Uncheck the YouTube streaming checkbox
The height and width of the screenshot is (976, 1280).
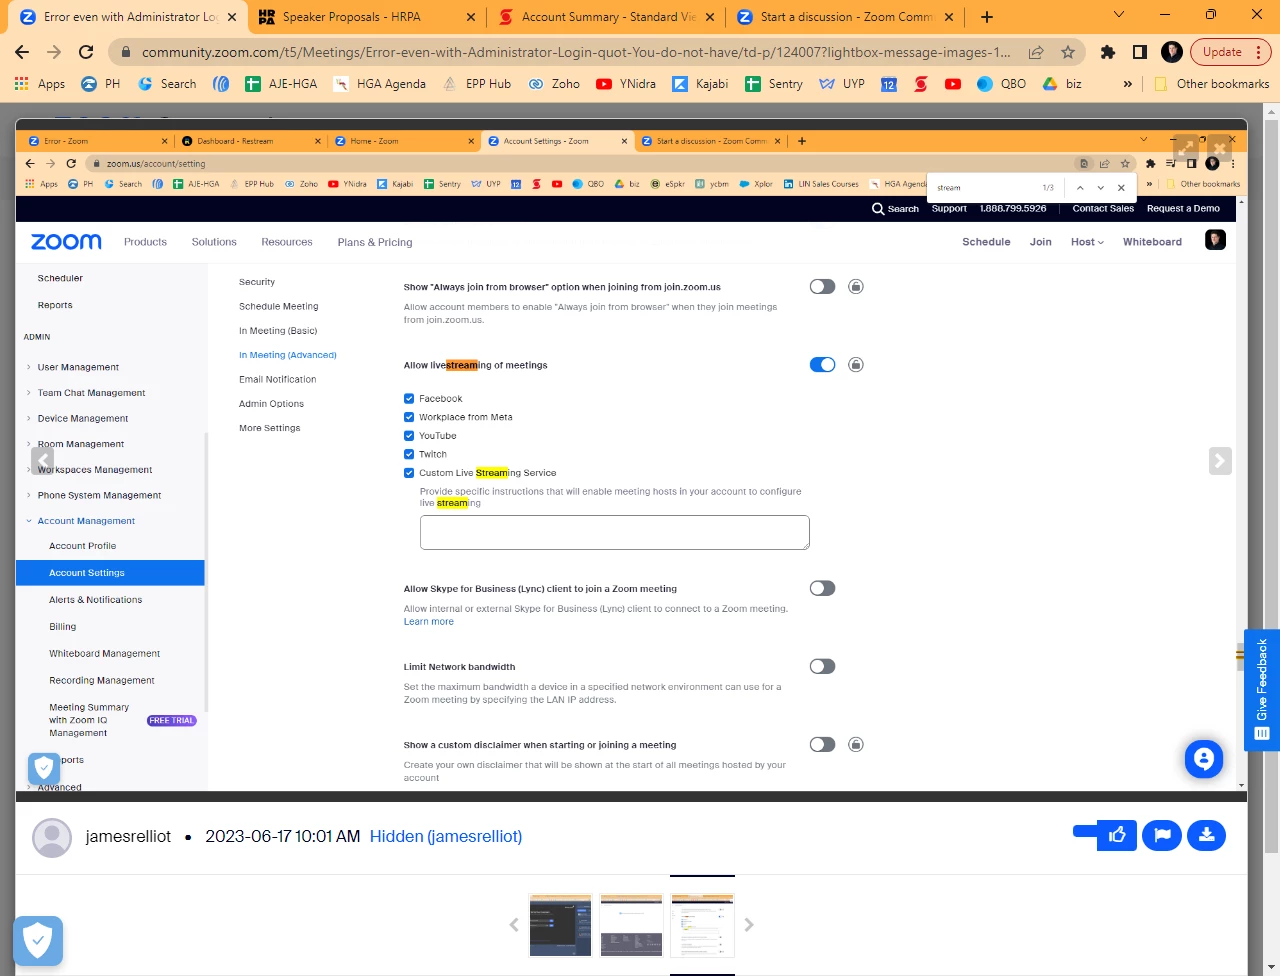[409, 436]
